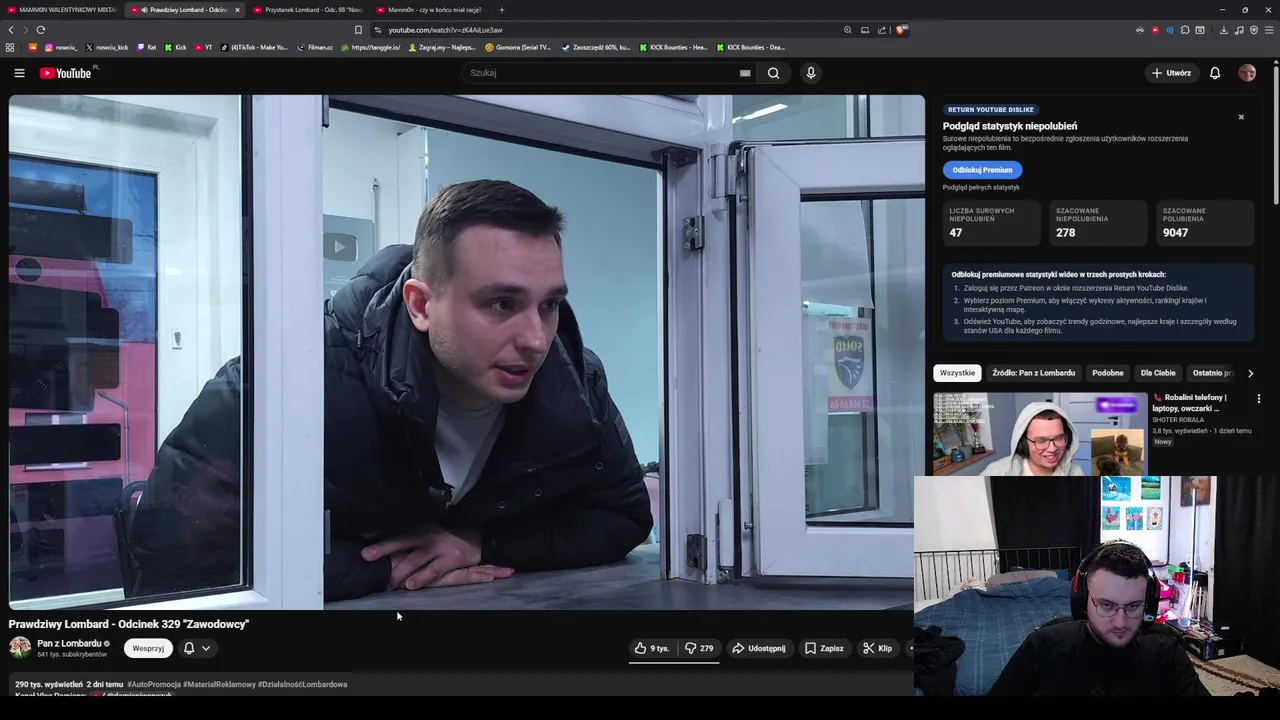The image size is (1280, 720).
Task: Open YouTube notifications bell in header
Action: coord(1215,73)
